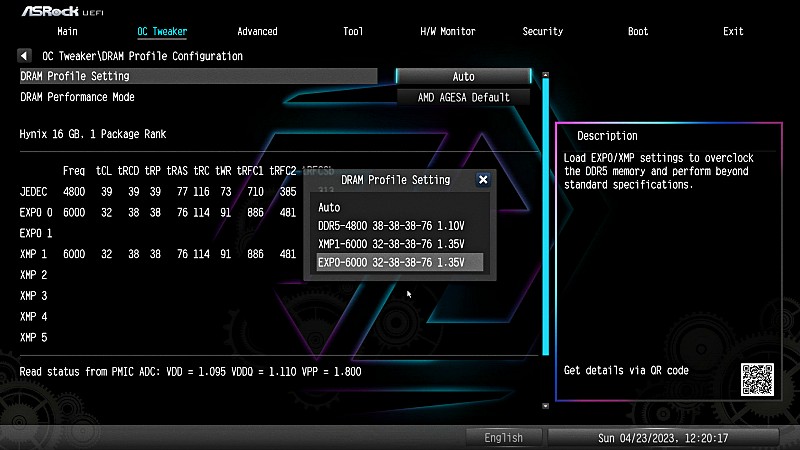The height and width of the screenshot is (450, 800).
Task: Close the DRAM Profile Setting popup
Action: 483,180
